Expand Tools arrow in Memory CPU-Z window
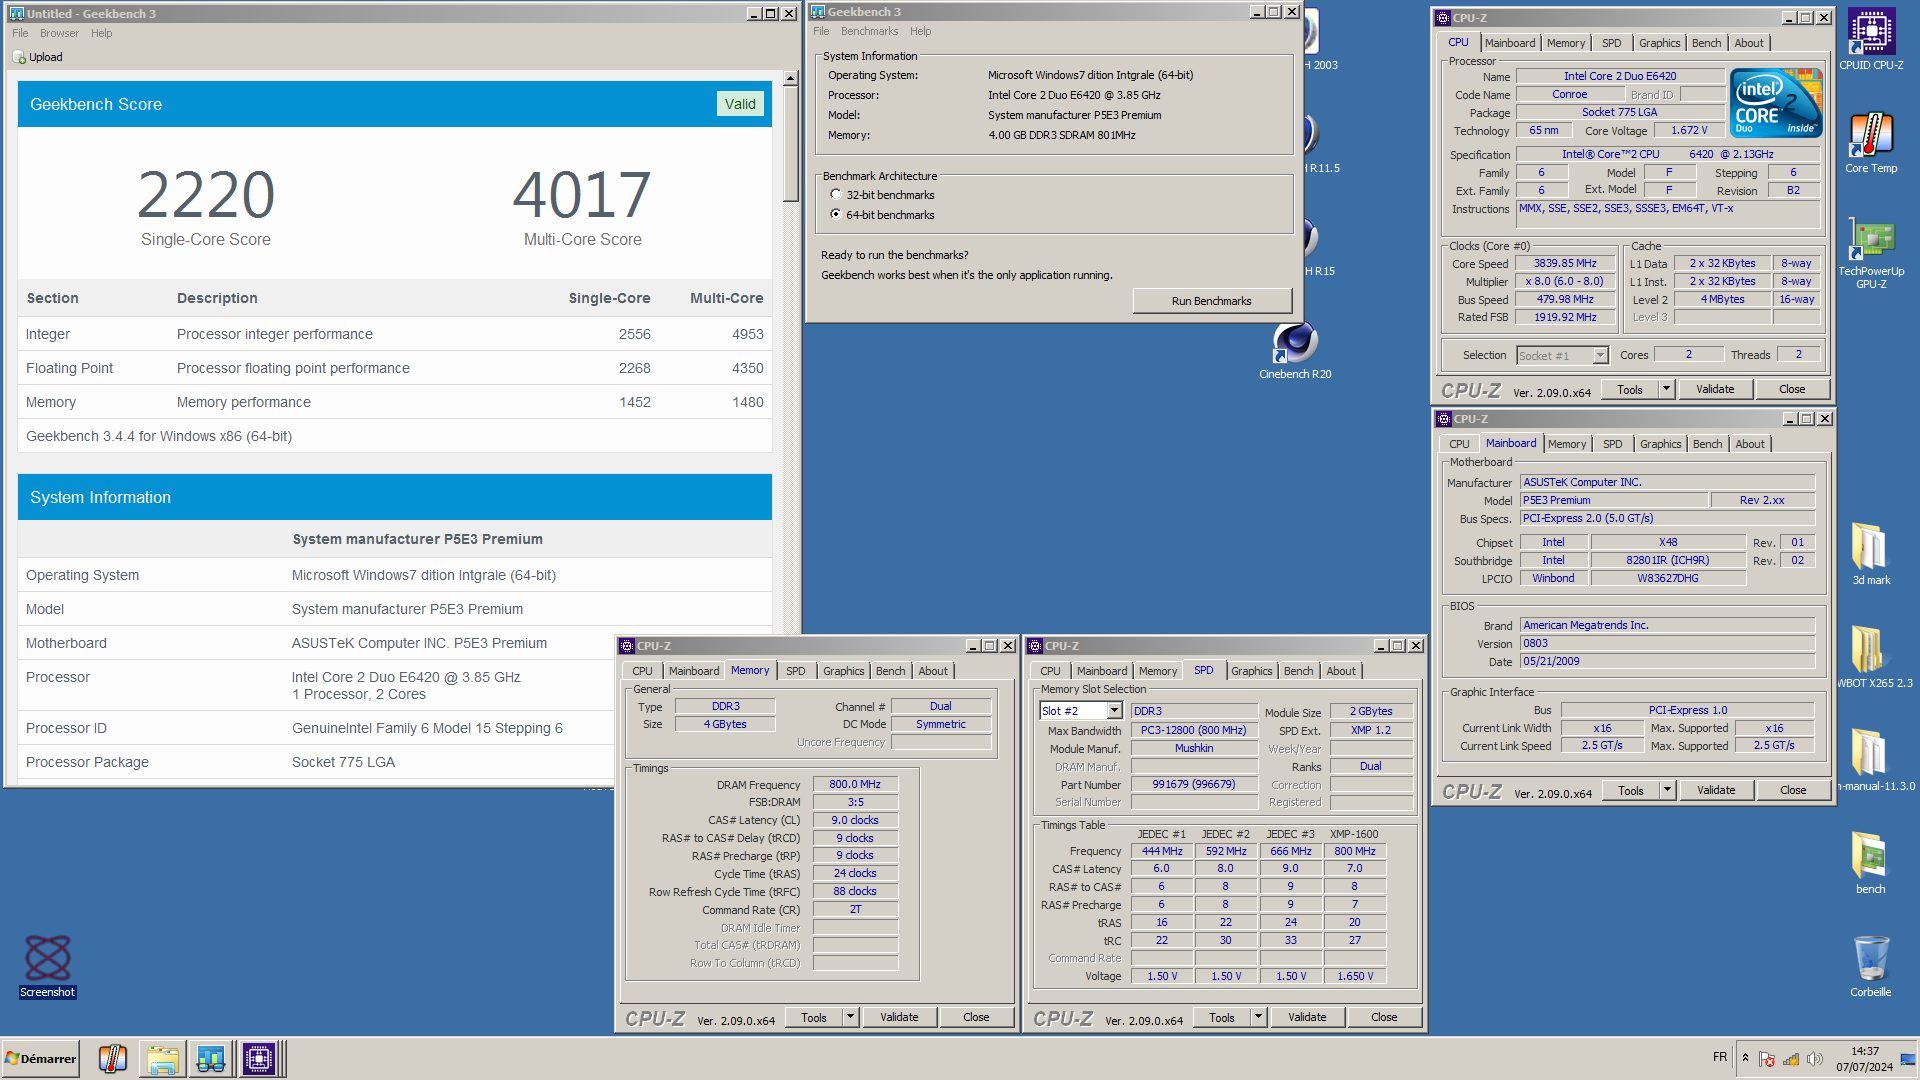Screen dimensions: 1920x1080 tap(850, 1017)
